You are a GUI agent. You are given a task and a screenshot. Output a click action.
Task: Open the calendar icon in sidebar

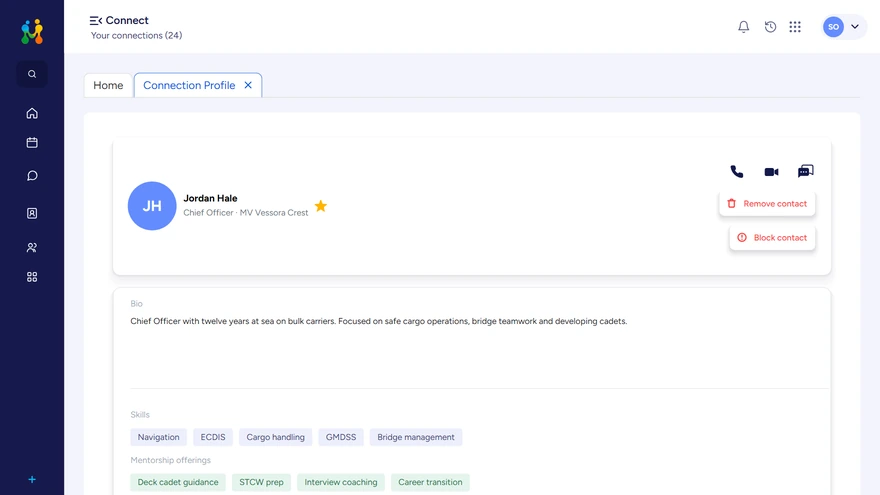click(32, 143)
